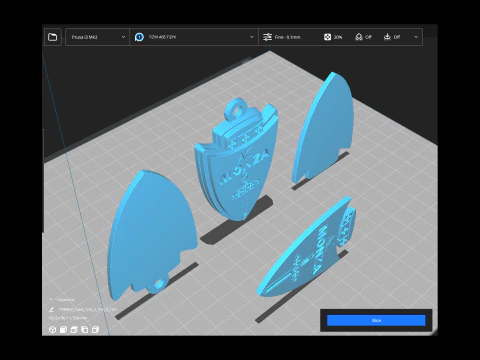This screenshot has height=360, width=480.
Task: Click the support Off indicator
Action: (x=363, y=37)
